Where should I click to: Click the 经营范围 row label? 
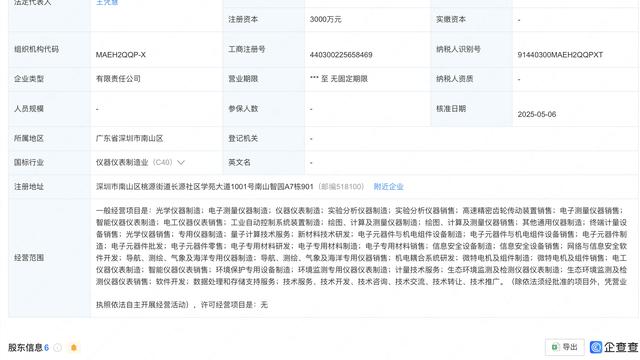(x=29, y=258)
